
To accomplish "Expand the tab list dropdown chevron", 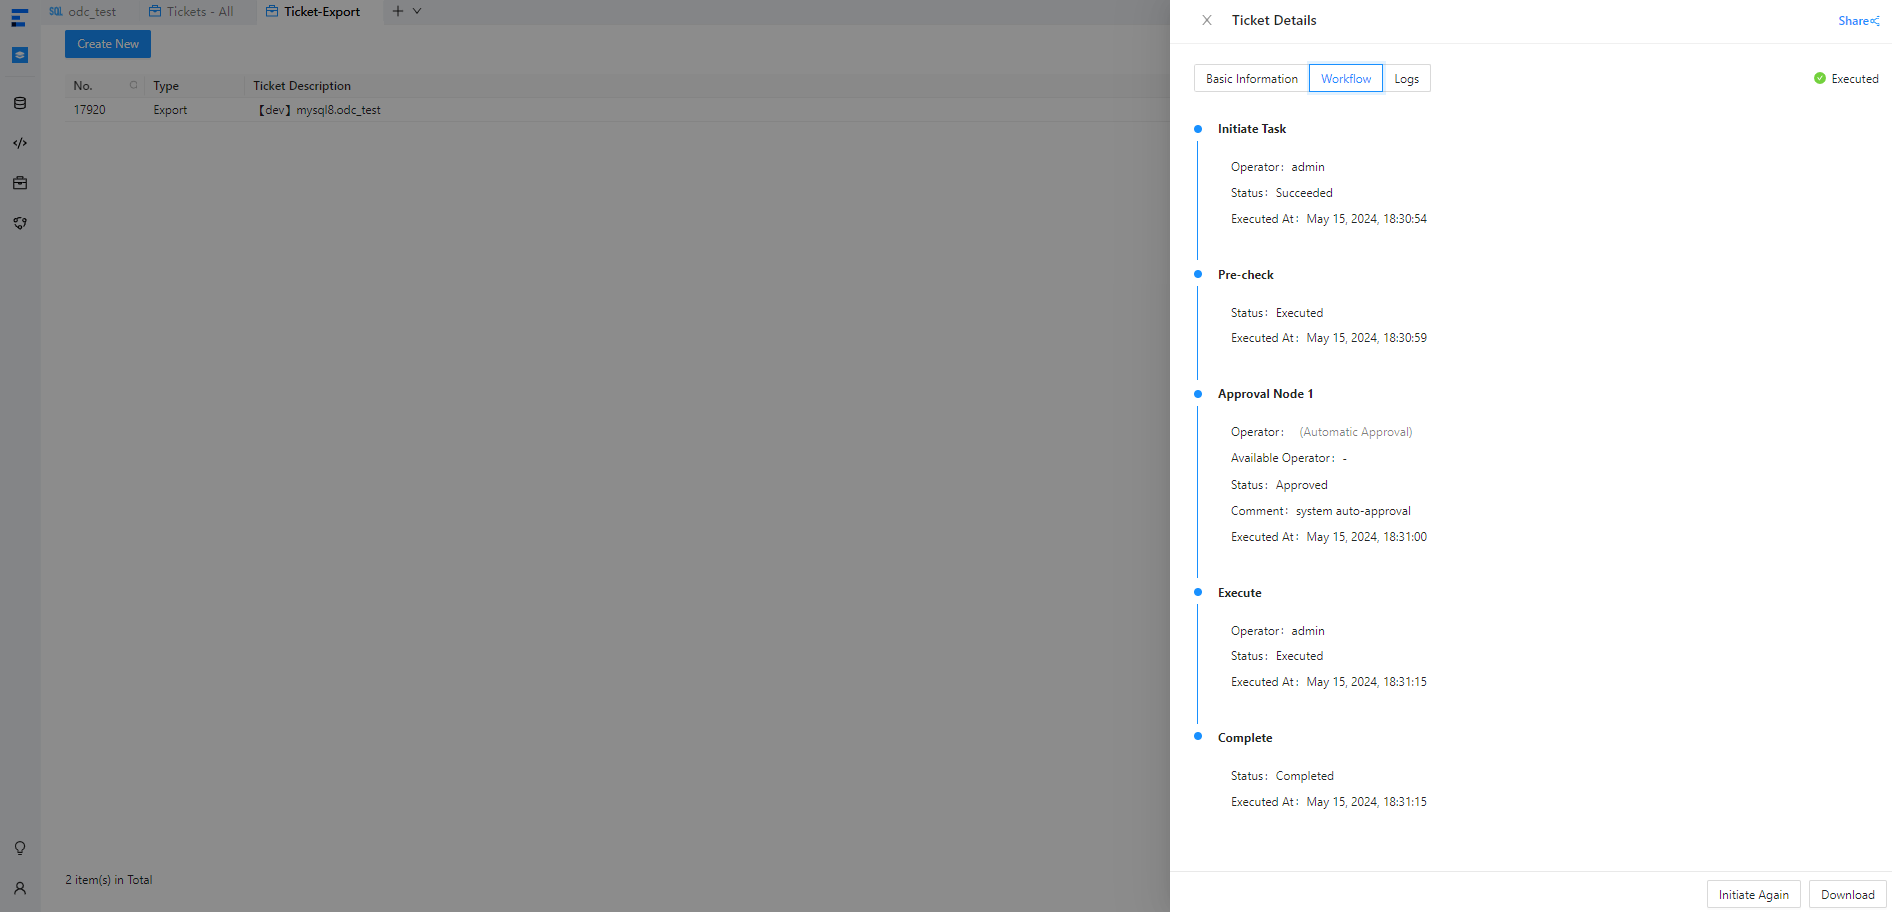I will (x=417, y=11).
